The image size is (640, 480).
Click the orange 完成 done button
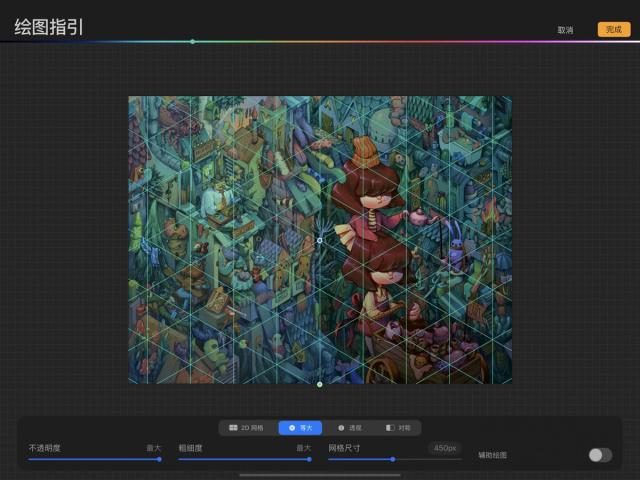click(614, 29)
